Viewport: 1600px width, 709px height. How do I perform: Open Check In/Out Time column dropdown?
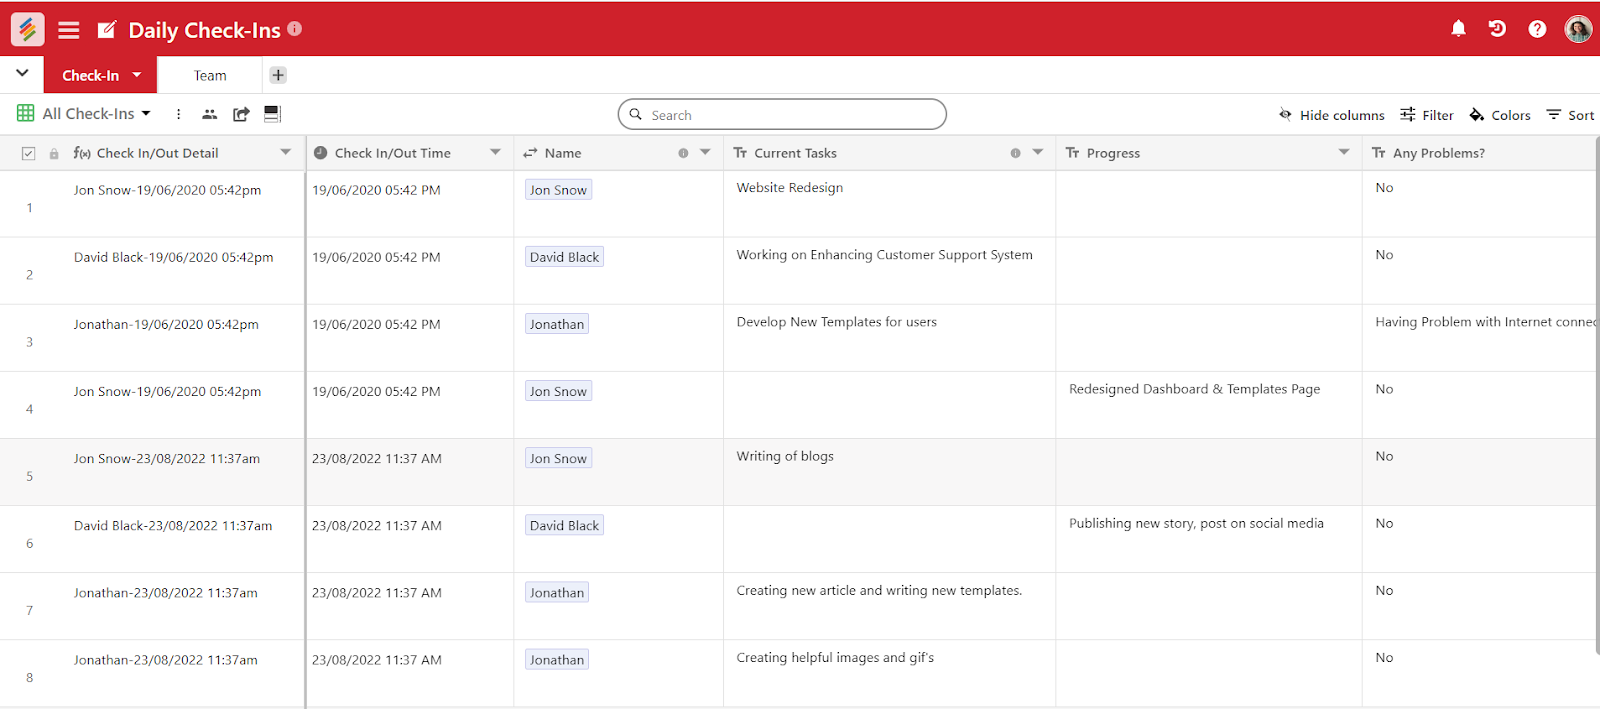coord(495,153)
